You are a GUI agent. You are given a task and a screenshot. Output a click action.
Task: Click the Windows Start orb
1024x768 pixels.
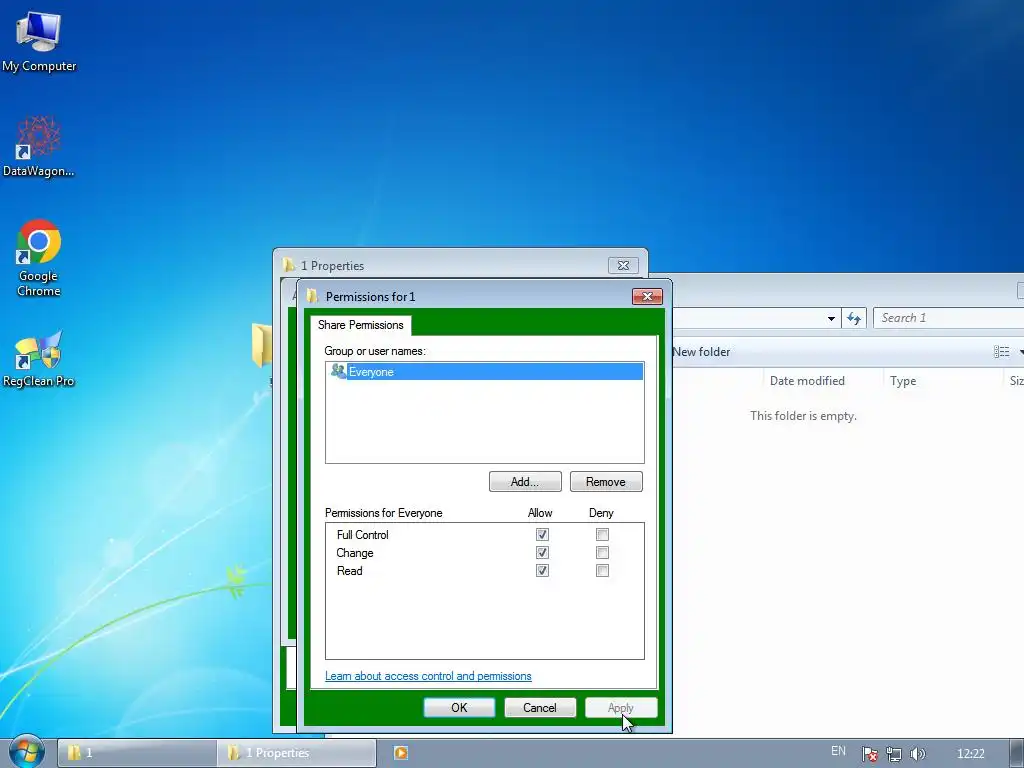[x=26, y=752]
